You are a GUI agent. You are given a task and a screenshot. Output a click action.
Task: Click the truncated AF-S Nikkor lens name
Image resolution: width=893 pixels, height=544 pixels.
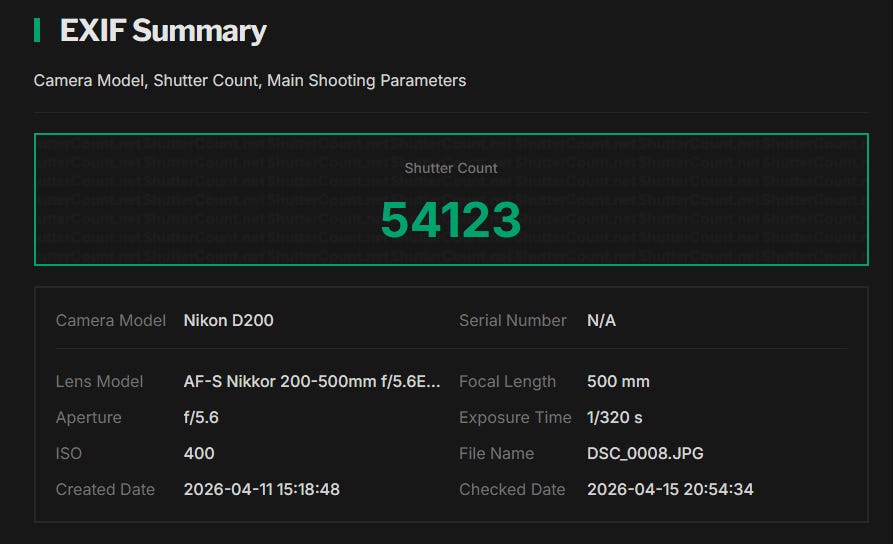(x=312, y=381)
